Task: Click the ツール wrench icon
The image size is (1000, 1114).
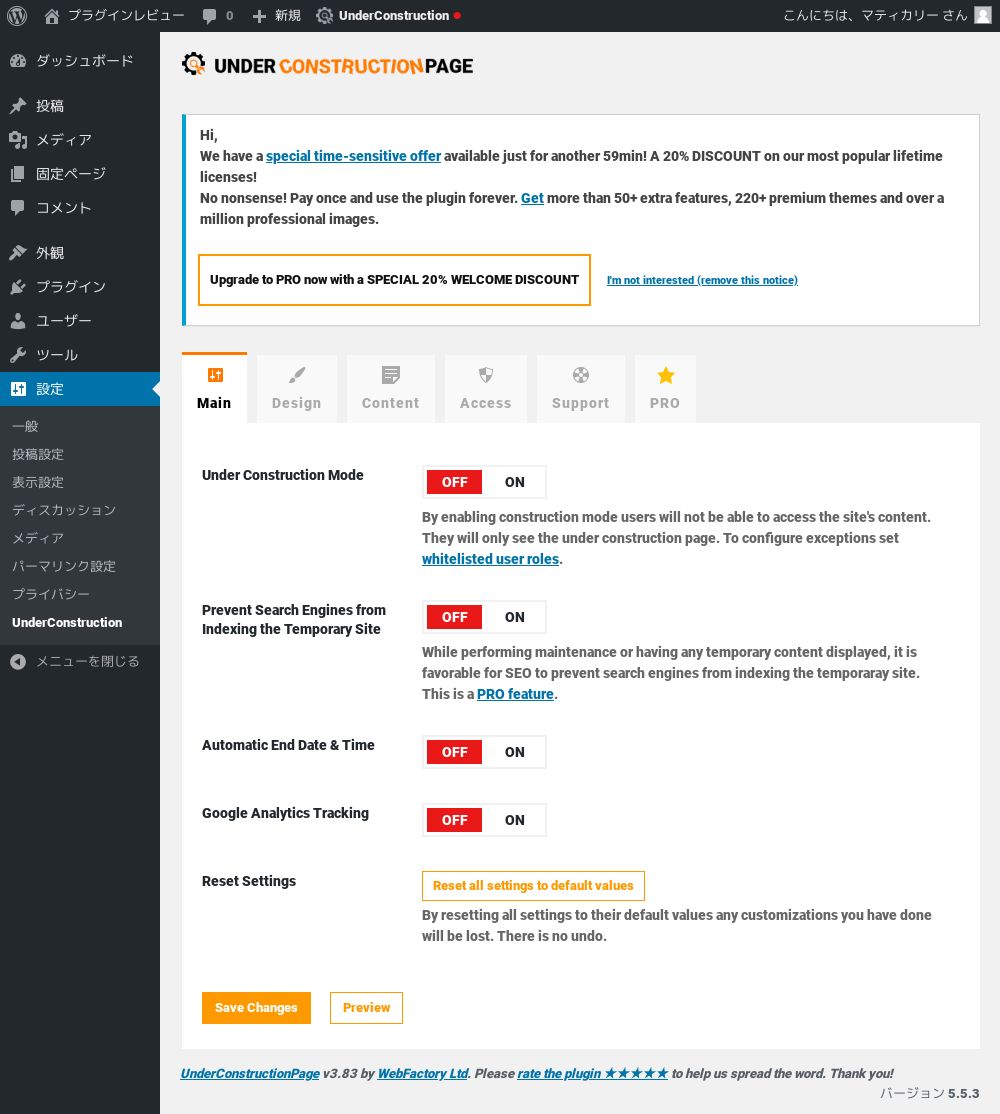Action: 18,355
